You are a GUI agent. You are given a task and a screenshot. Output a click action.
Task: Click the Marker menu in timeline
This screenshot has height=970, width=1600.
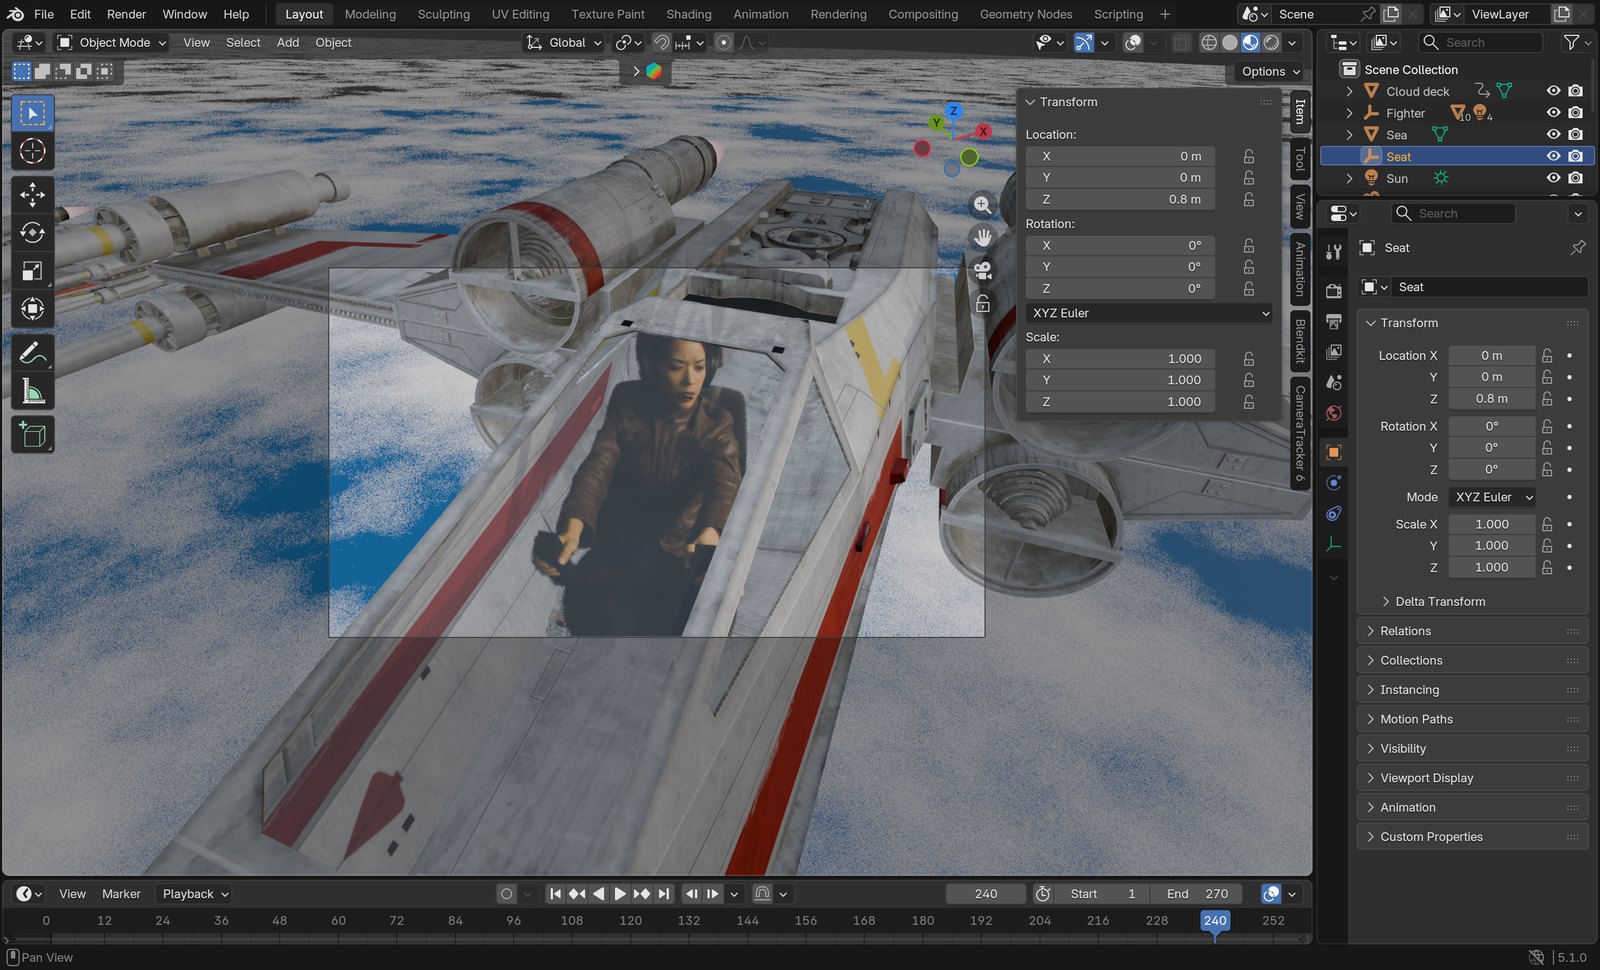click(121, 894)
